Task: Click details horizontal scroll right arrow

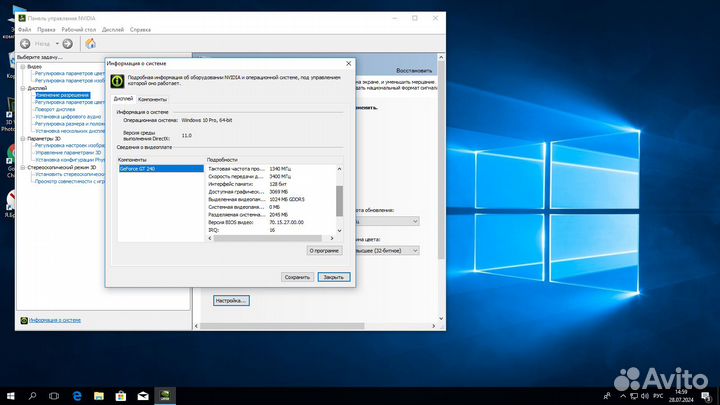Action: 332,238
